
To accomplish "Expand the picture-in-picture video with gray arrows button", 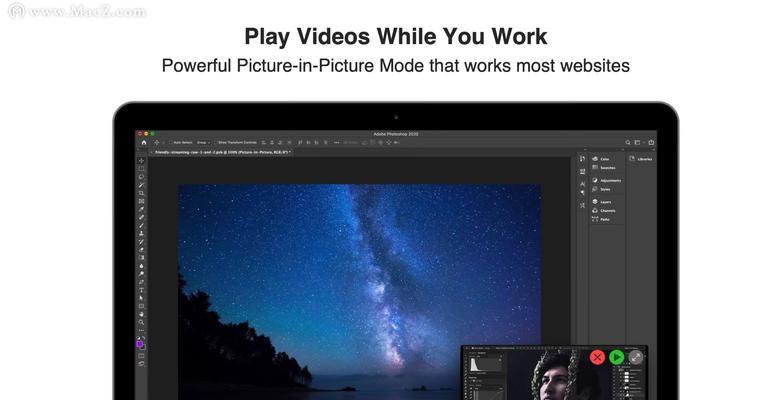I will click(x=636, y=357).
